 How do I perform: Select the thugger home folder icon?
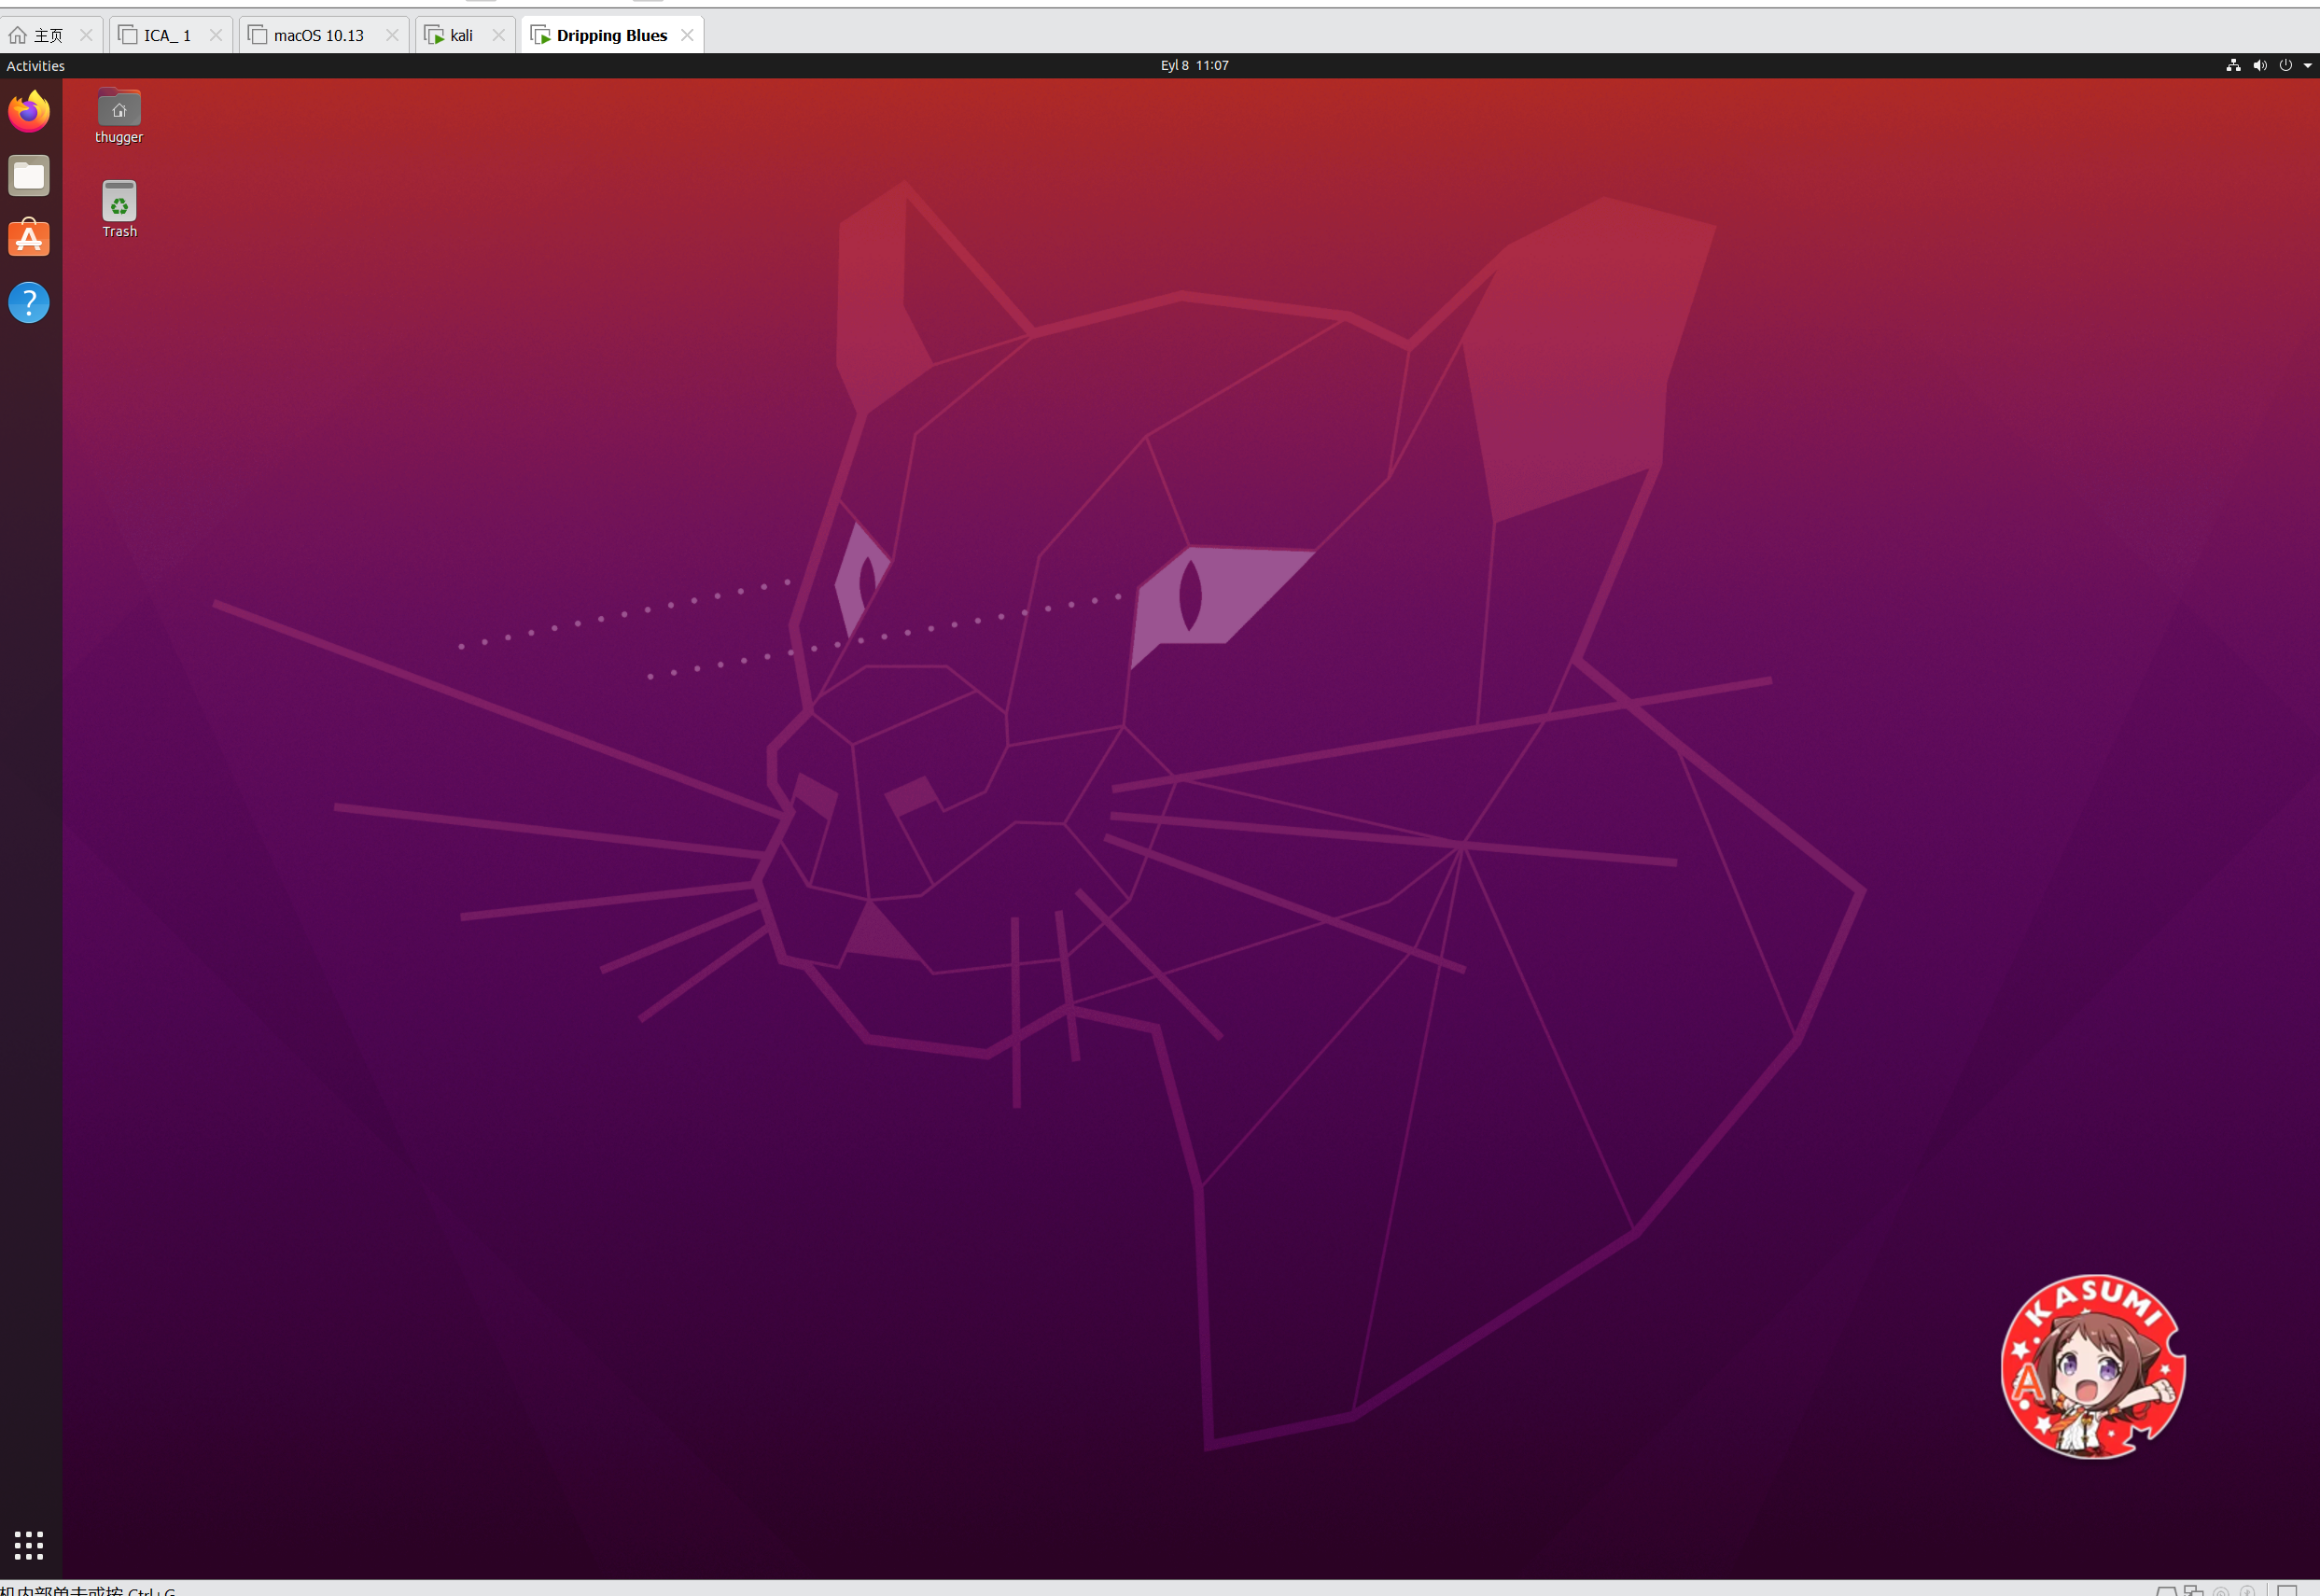pos(119,109)
